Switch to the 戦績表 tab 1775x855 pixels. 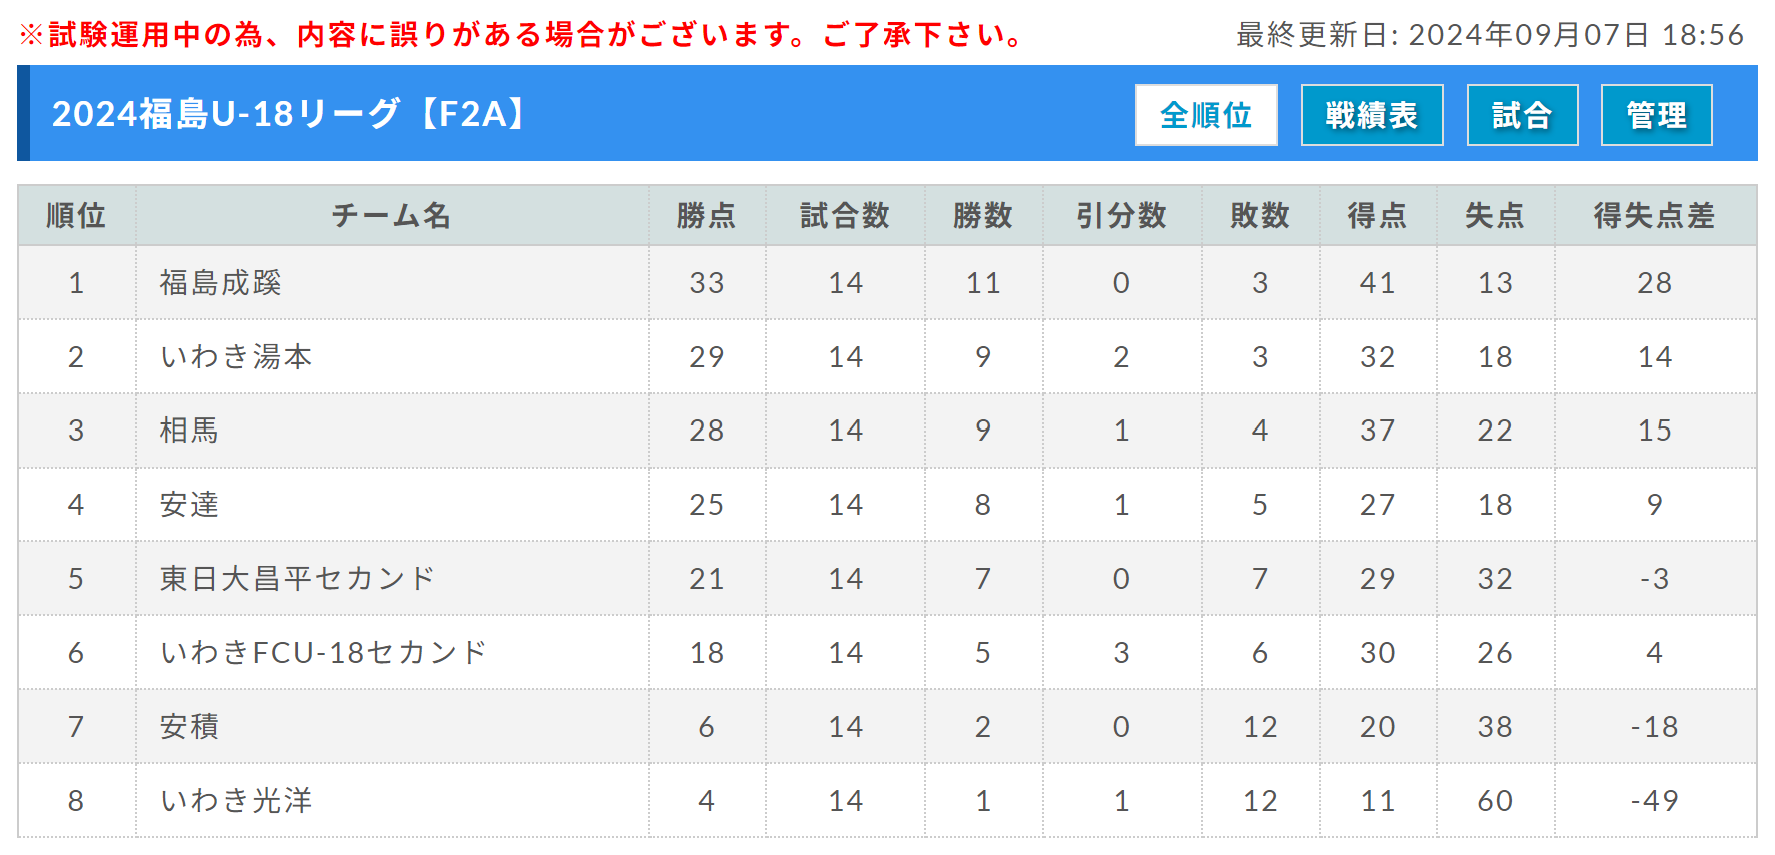[1372, 115]
